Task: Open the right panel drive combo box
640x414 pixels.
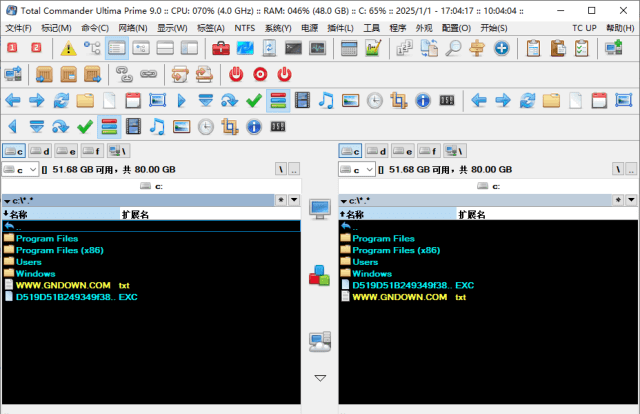Action: click(x=356, y=169)
